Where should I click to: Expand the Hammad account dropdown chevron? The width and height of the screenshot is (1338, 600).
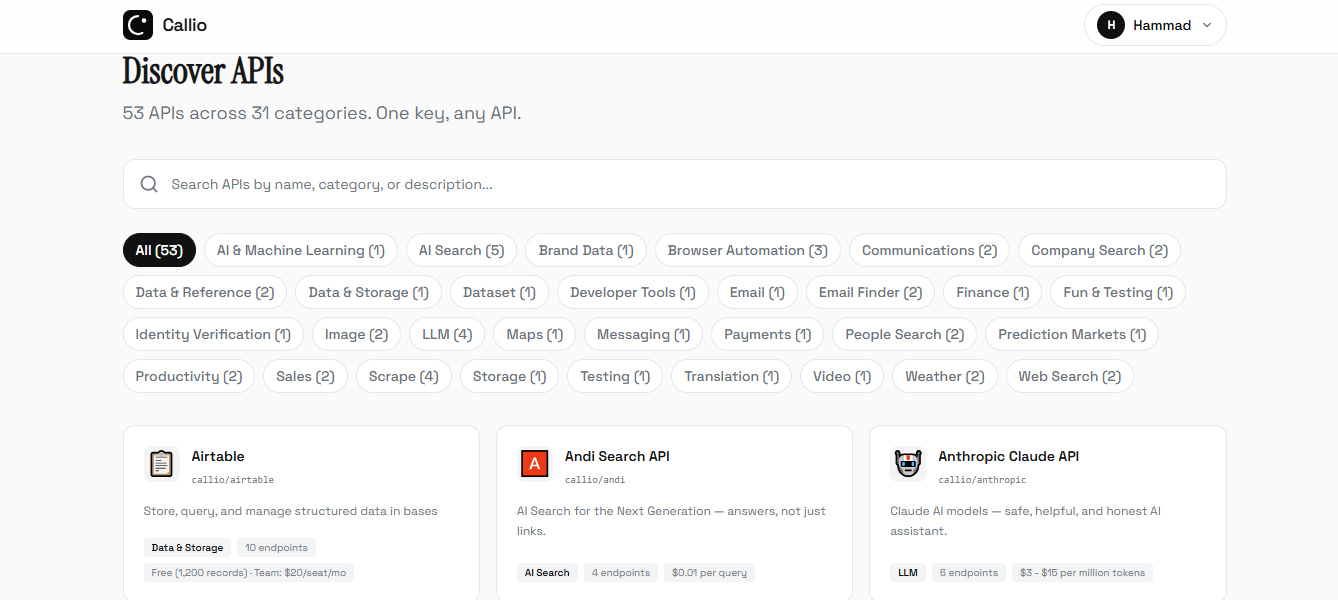pos(1207,25)
